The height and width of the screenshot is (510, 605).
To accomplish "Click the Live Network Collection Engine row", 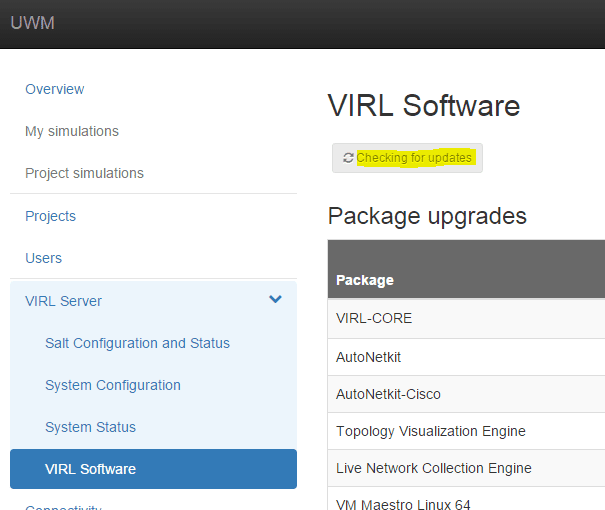I will click(433, 468).
